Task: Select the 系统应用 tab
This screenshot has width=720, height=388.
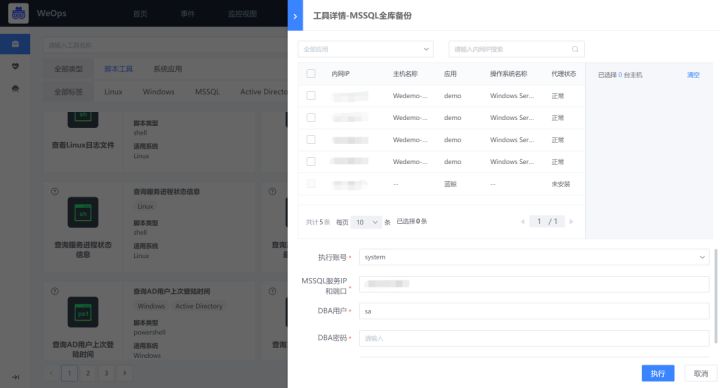Action: click(x=168, y=69)
